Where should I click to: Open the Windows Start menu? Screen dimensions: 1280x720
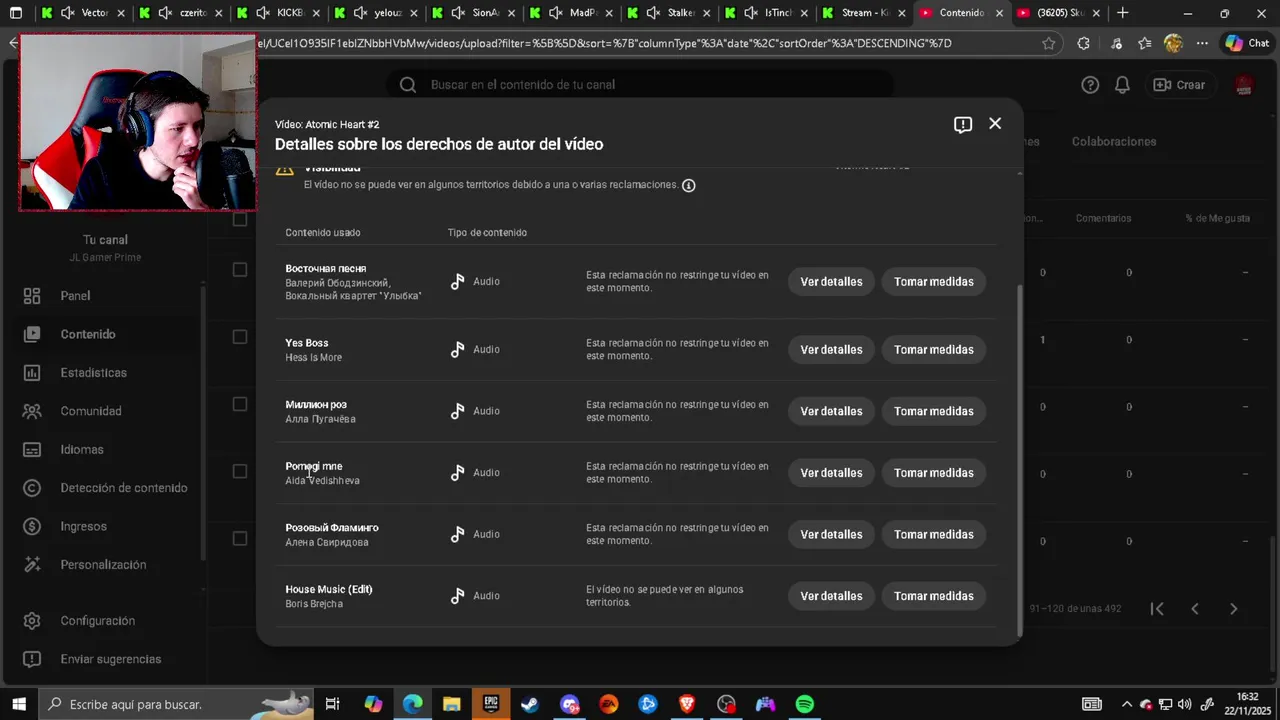[x=18, y=704]
